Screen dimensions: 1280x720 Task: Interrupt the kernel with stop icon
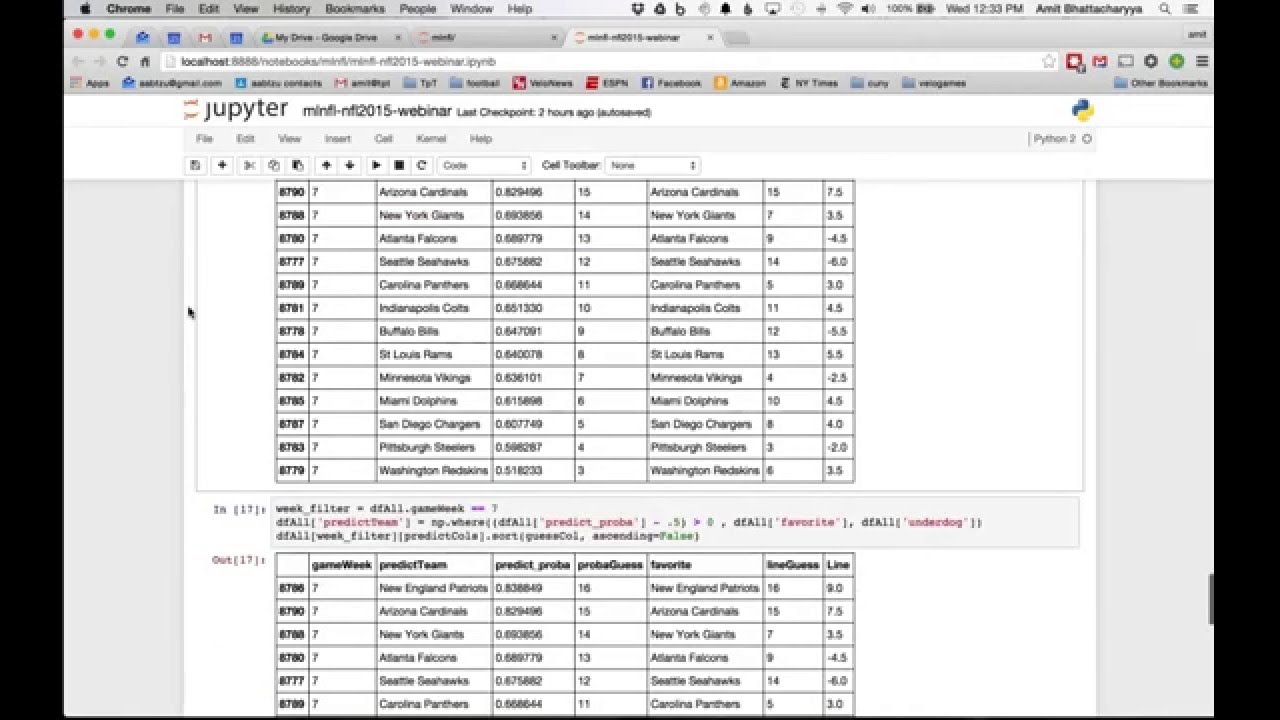(x=399, y=165)
